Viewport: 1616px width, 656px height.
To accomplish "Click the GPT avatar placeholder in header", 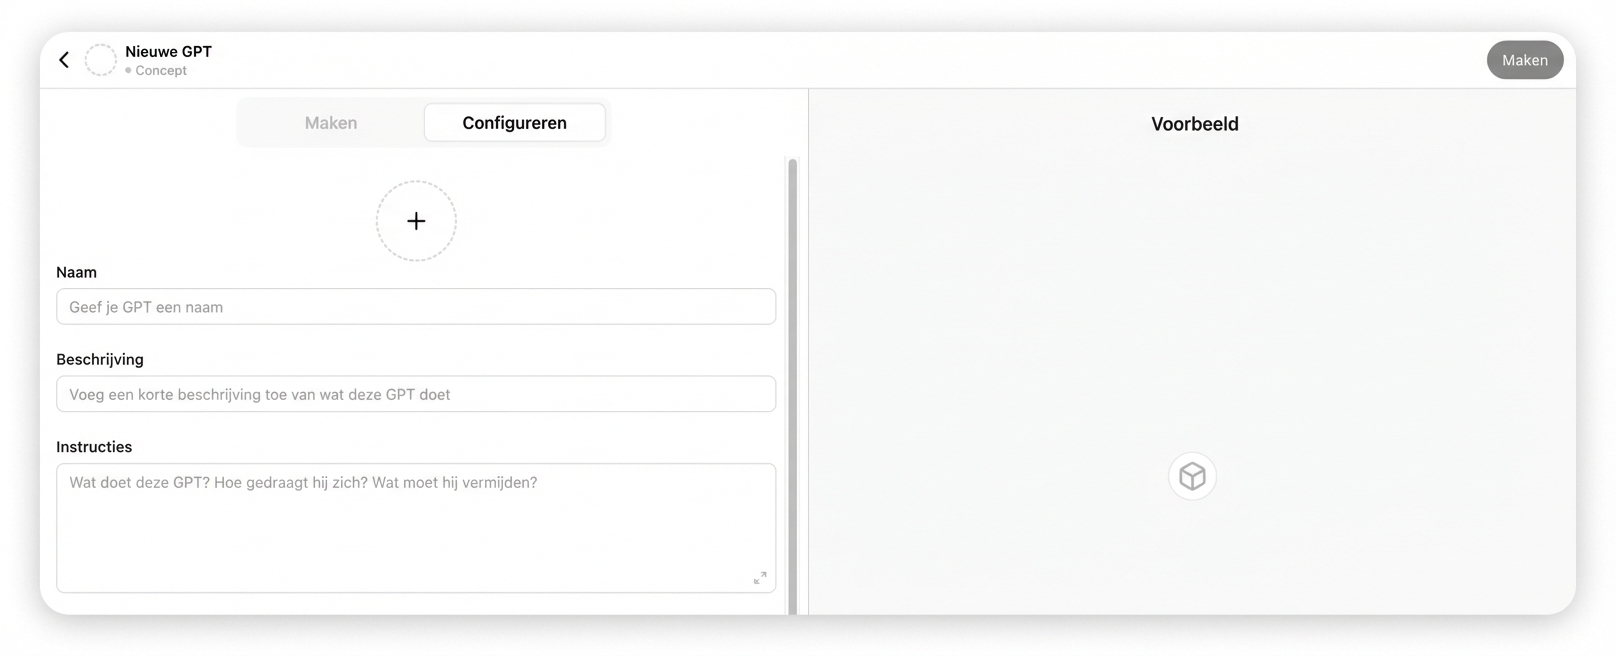I will (x=100, y=60).
